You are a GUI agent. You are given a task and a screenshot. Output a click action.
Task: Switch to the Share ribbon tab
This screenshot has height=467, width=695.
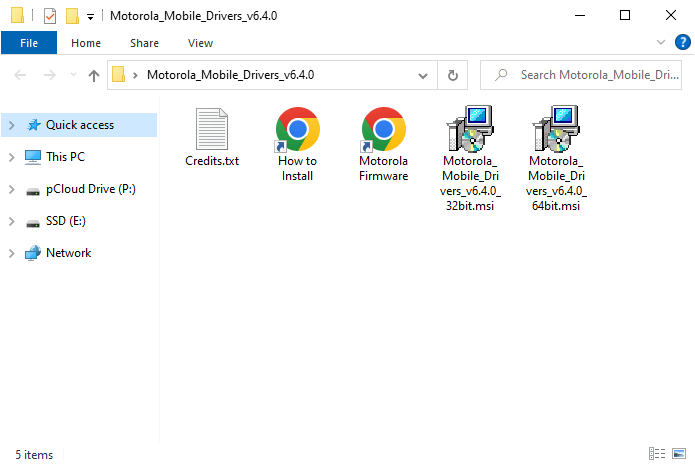[x=144, y=43]
